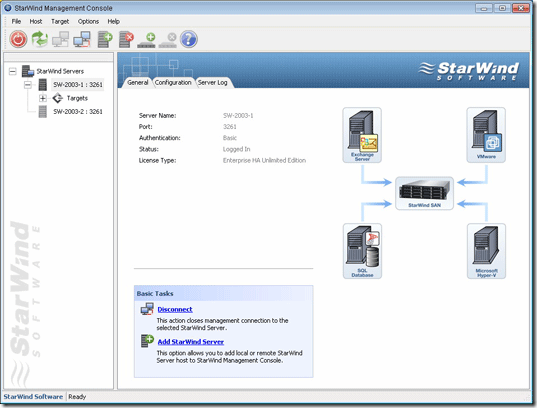537x408 pixels.
Task: Click the Microsoft Hyper-V diagram icon
Action: (x=486, y=251)
